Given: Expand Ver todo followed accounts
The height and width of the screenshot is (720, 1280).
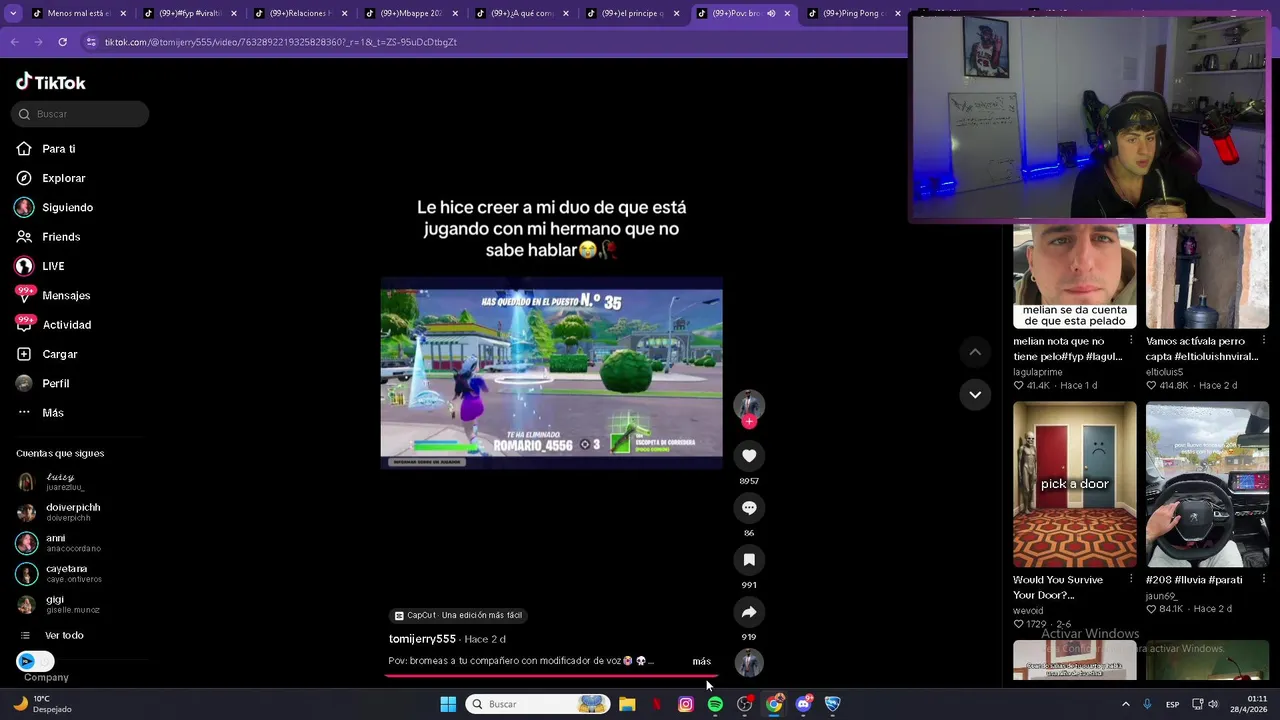Looking at the screenshot, I should coord(52,635).
